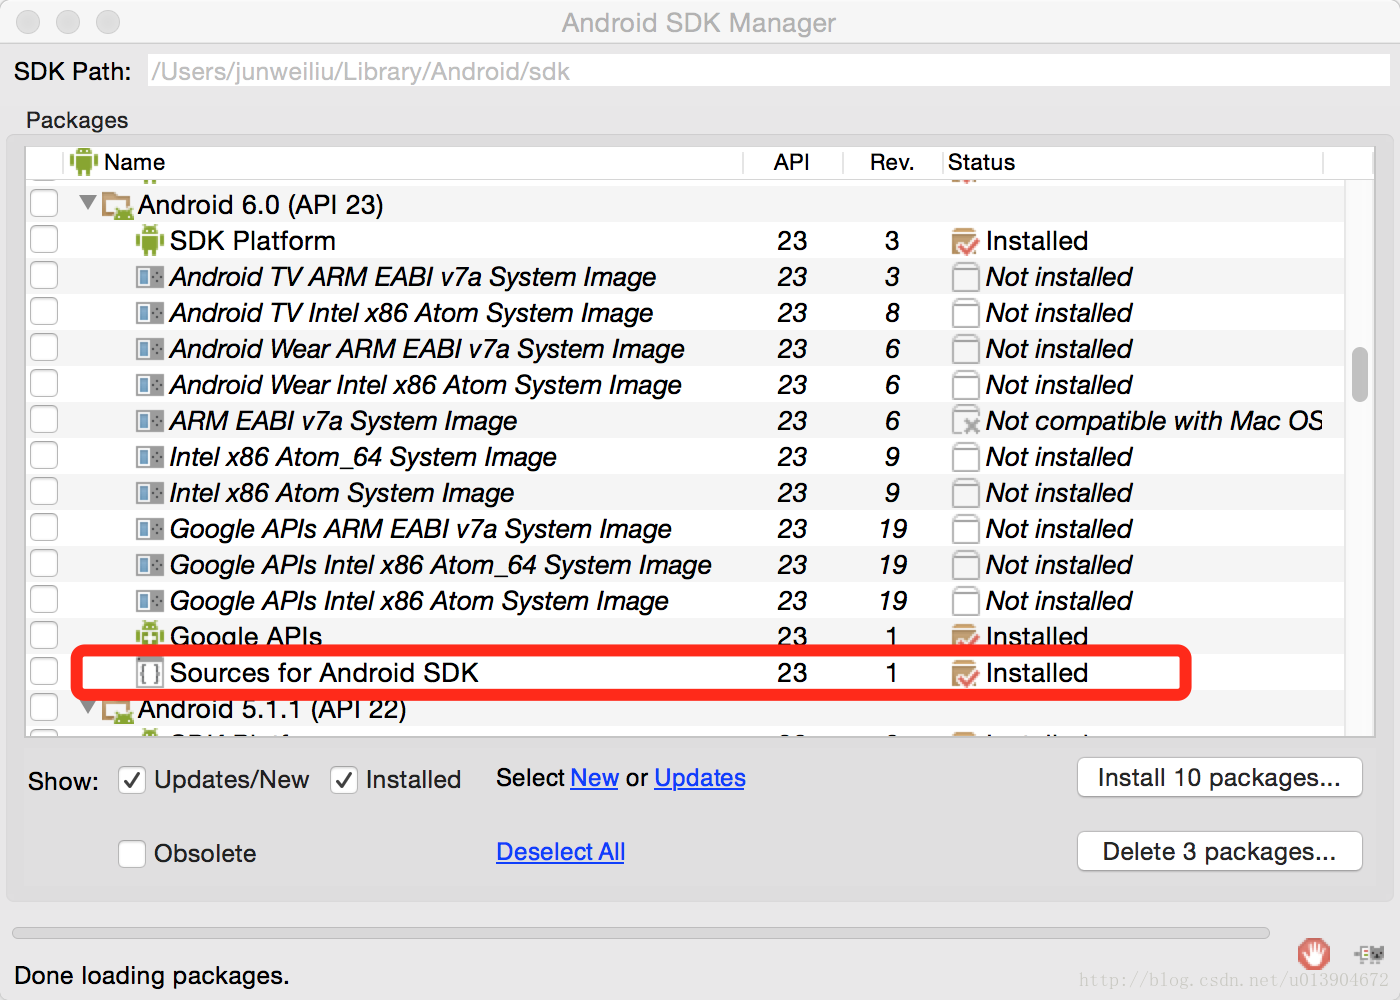Click the Updates link
Screen dimensions: 1400x1000
point(700,778)
